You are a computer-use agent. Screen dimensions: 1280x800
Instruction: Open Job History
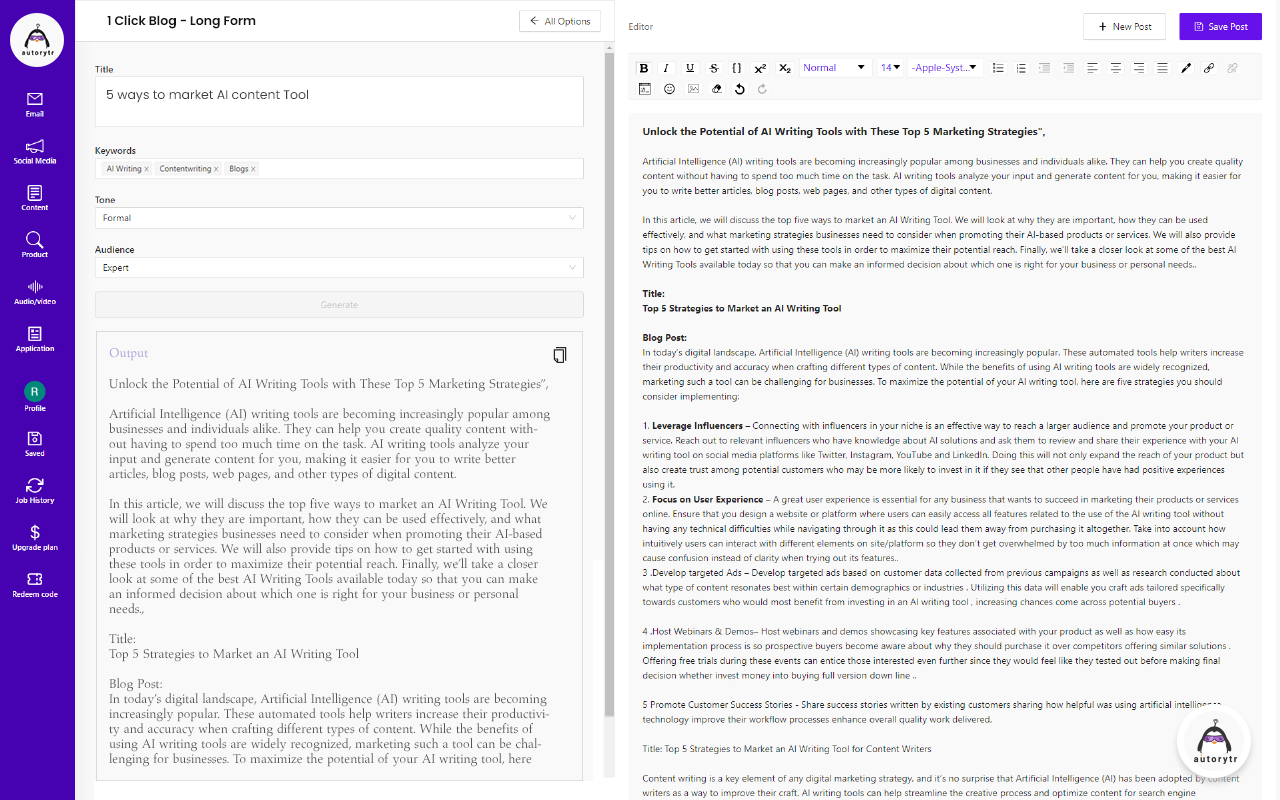(x=35, y=491)
